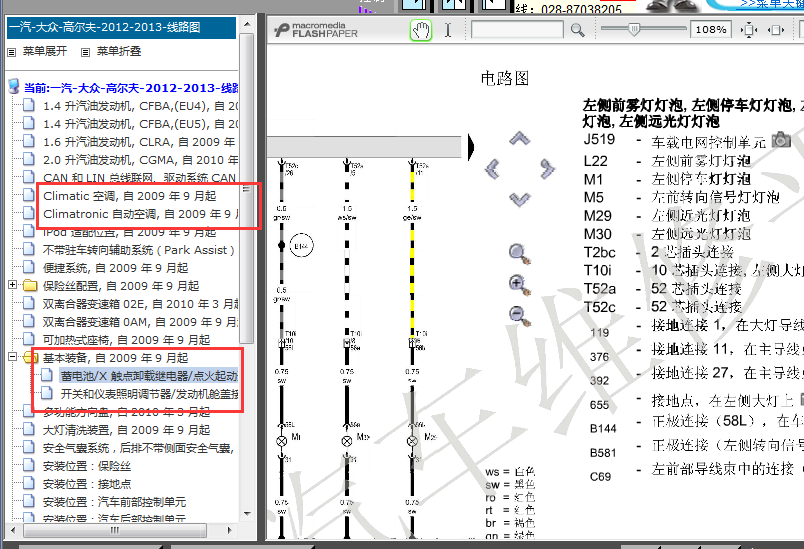Click the T52a 52 芯插头连接 legend row

click(x=662, y=289)
